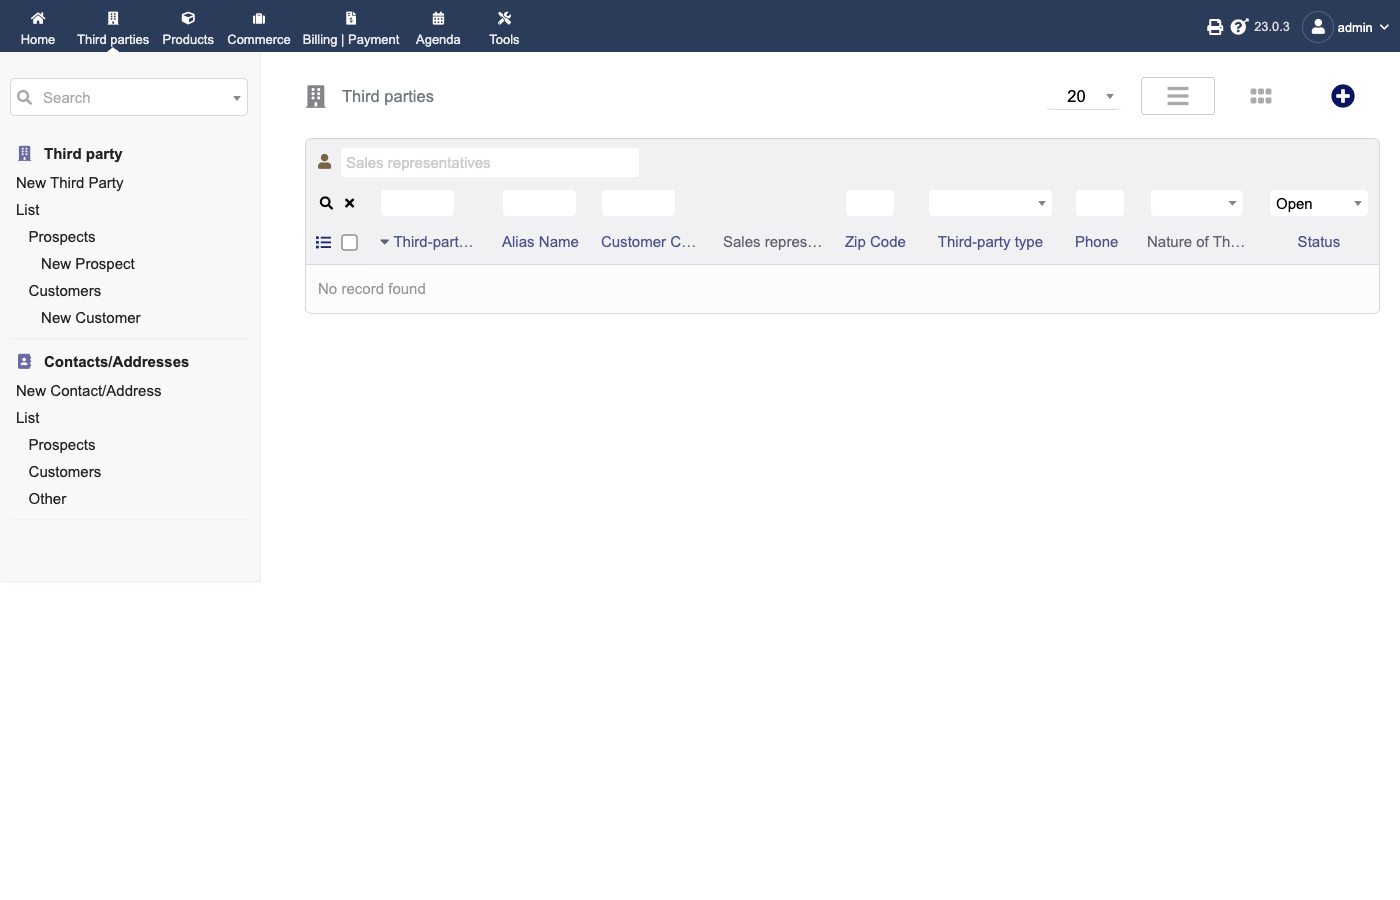Click the Third-party name filter field

(x=417, y=203)
